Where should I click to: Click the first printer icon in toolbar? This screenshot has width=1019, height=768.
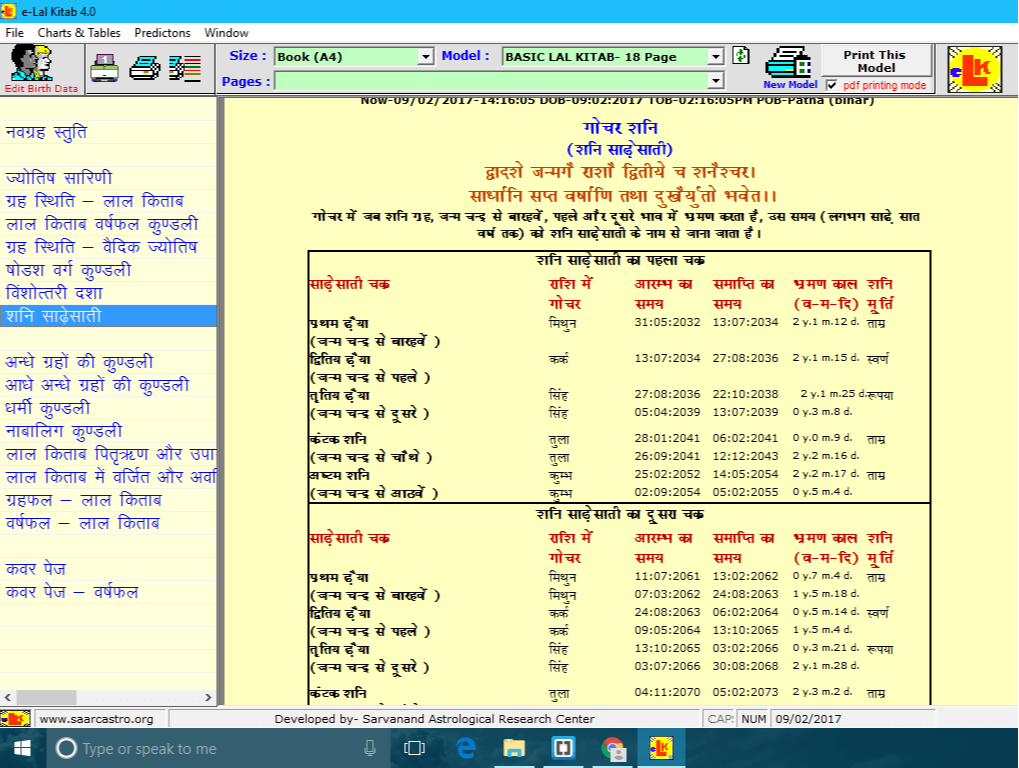click(104, 68)
